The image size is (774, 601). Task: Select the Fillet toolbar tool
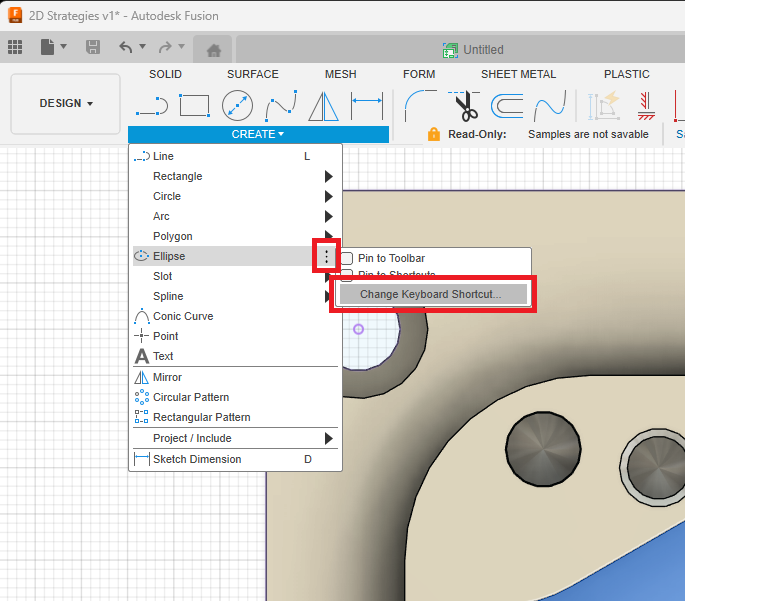[420, 106]
